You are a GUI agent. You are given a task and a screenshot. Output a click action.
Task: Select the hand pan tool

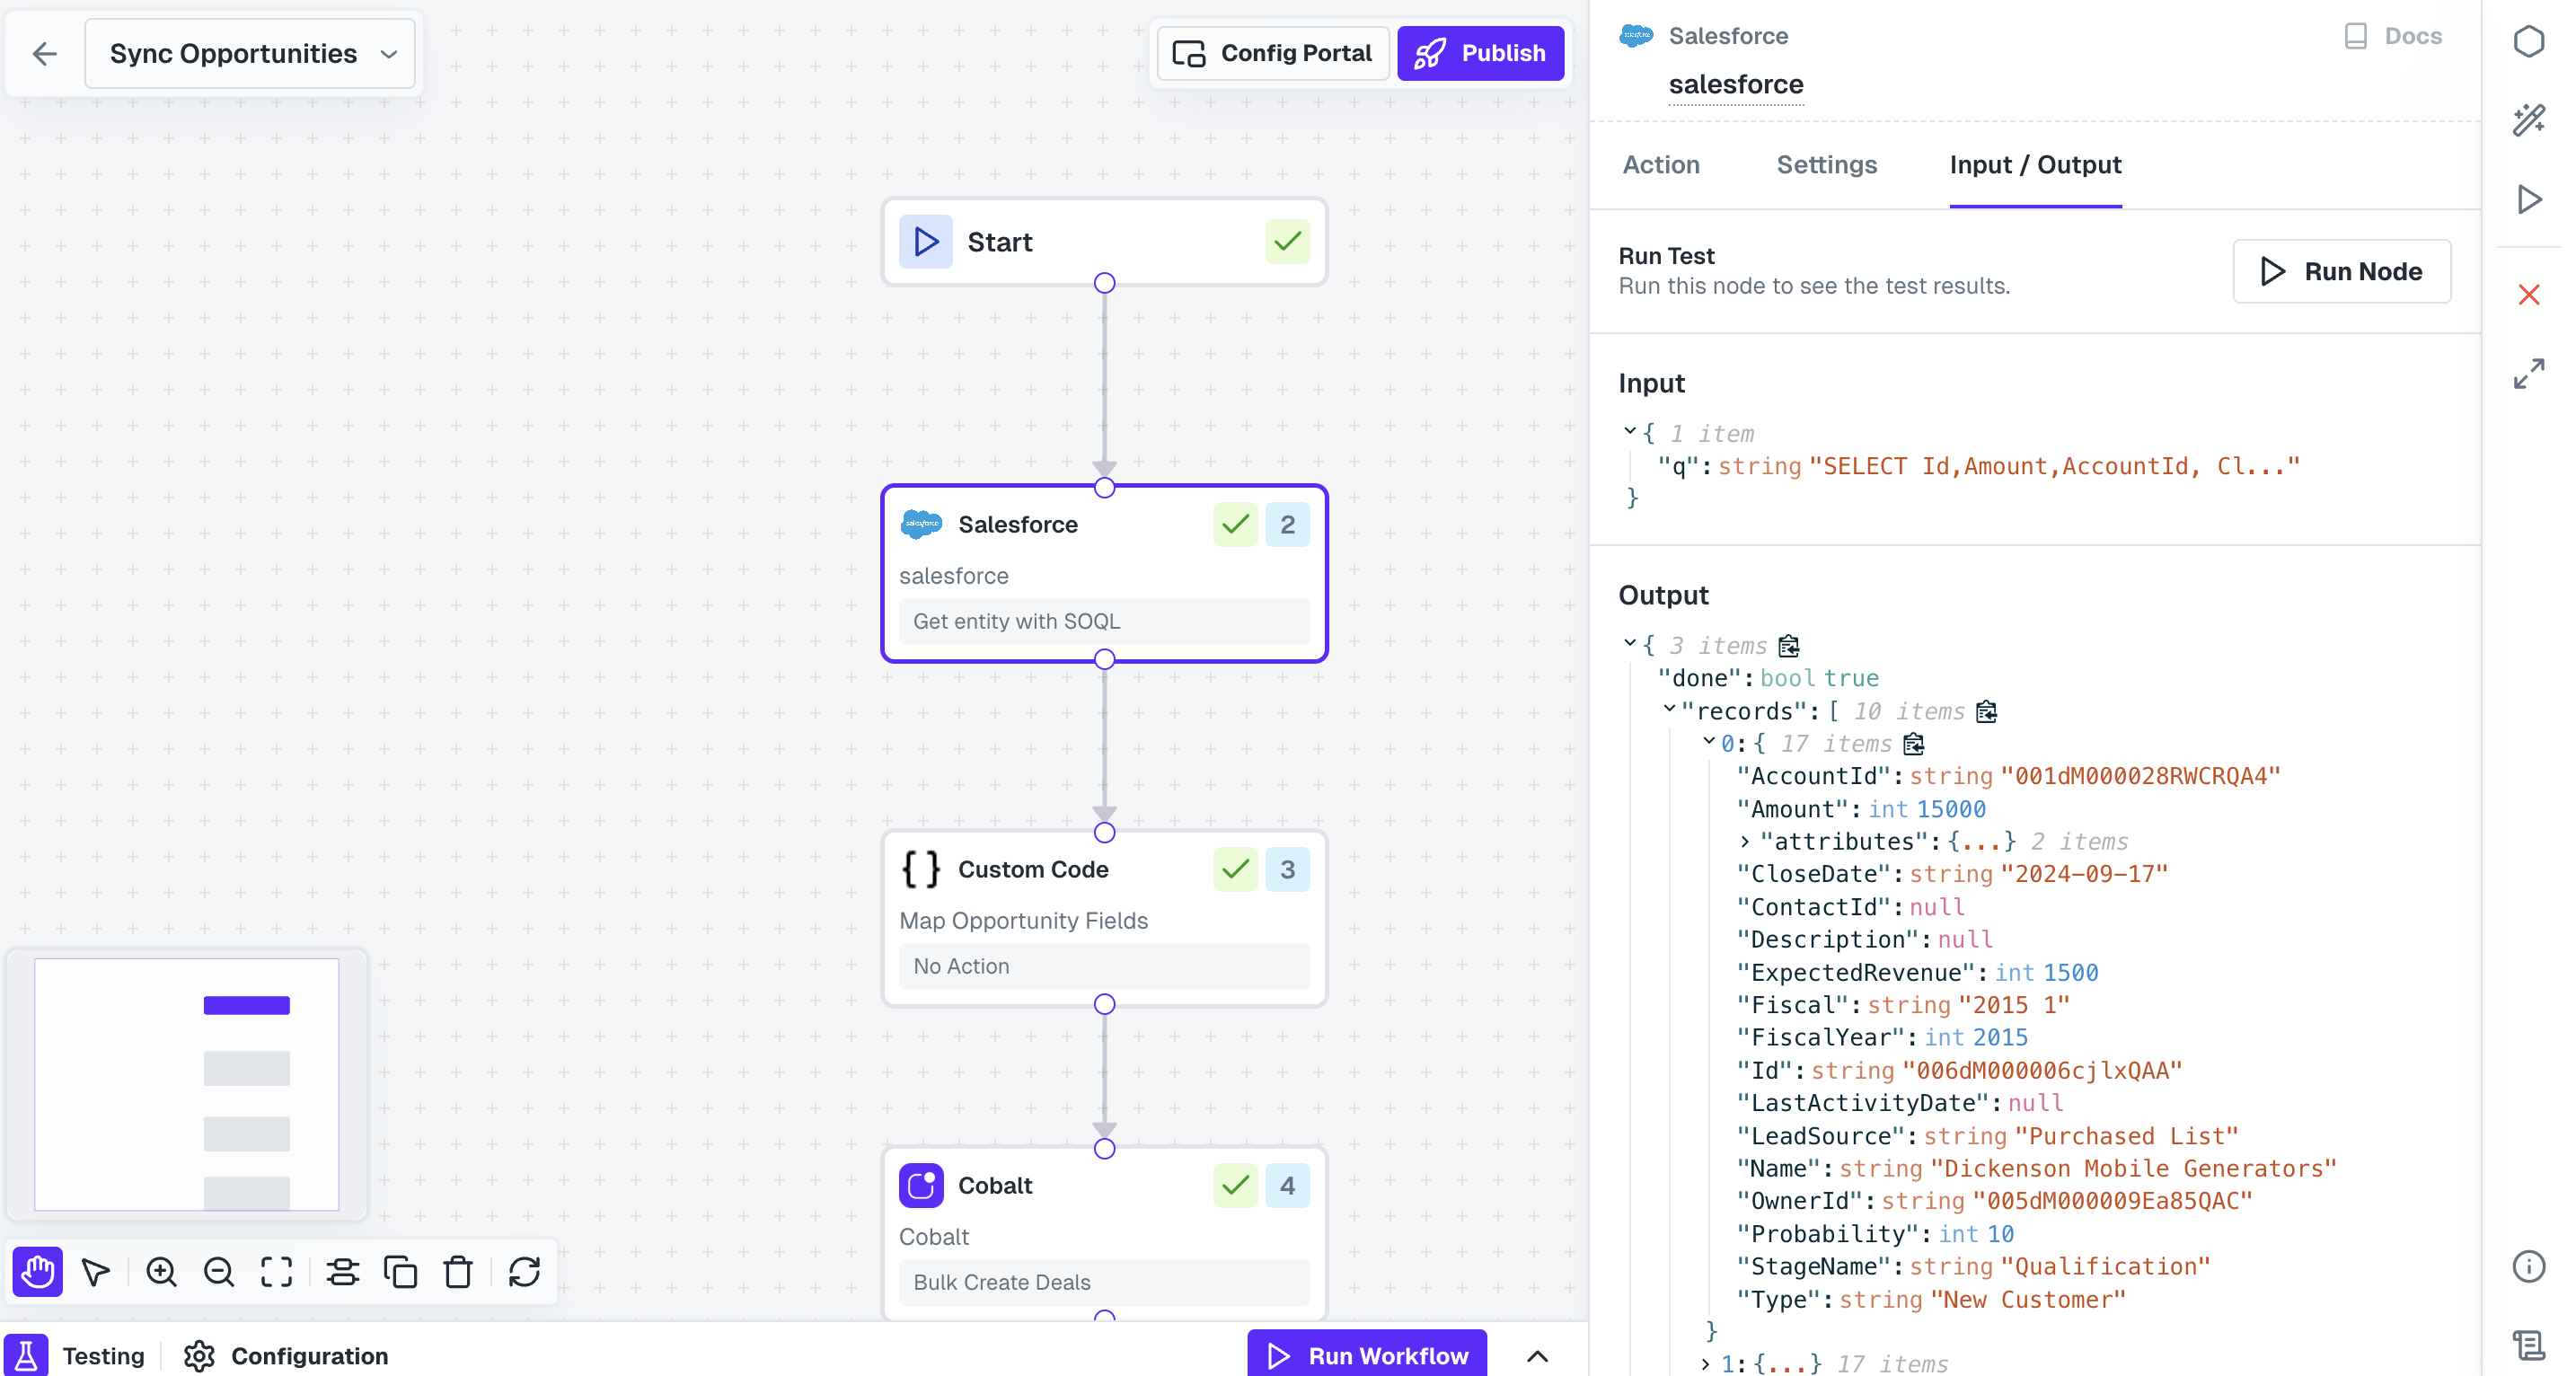38,1272
